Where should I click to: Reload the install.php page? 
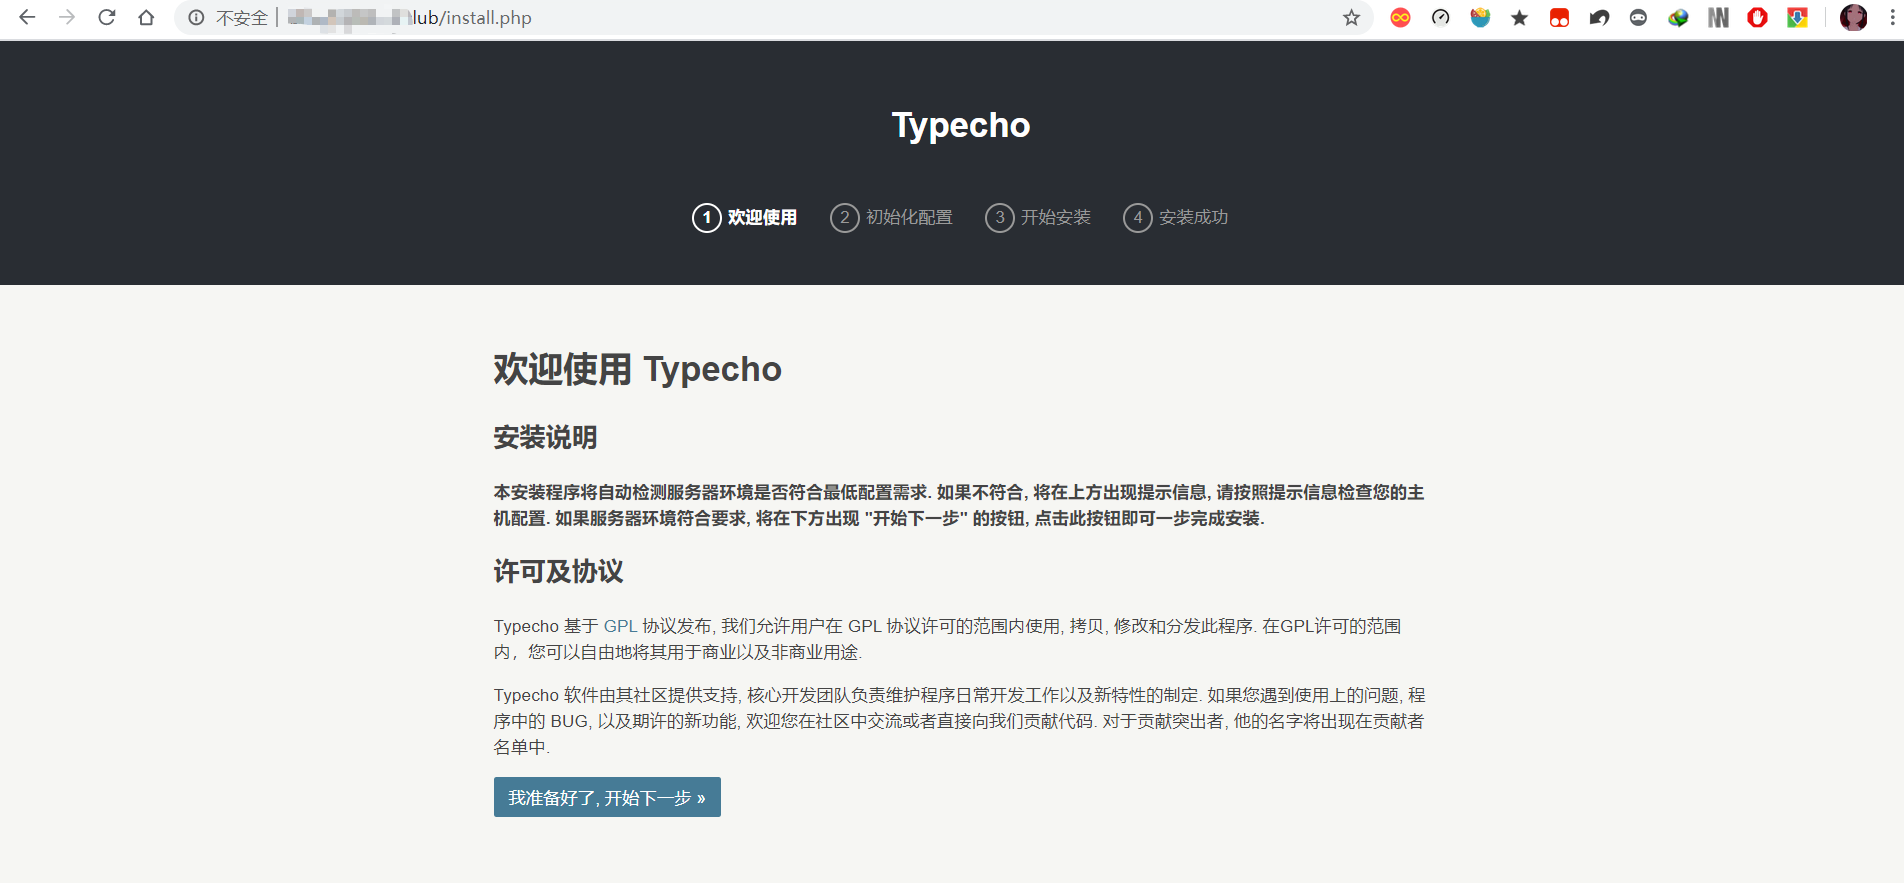(107, 17)
